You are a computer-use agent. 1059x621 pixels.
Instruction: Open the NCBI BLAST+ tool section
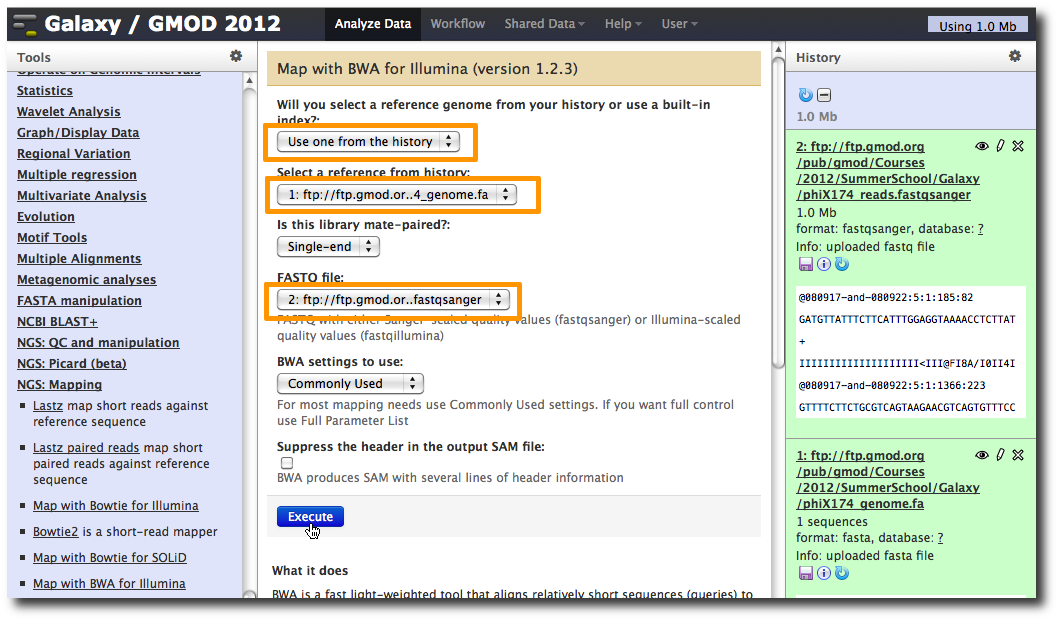[x=57, y=322]
